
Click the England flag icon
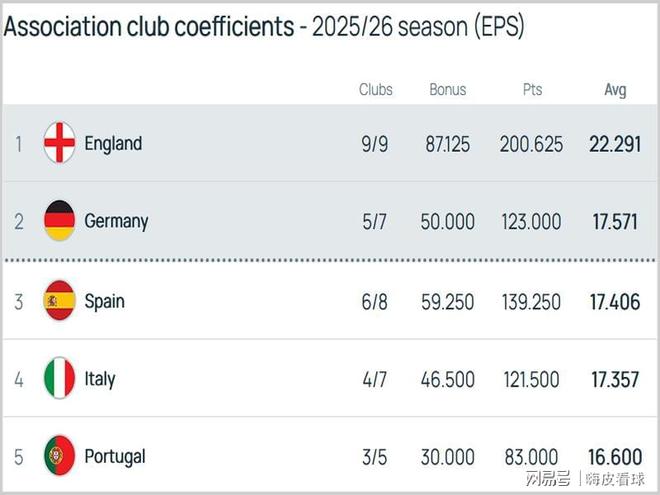click(x=60, y=143)
